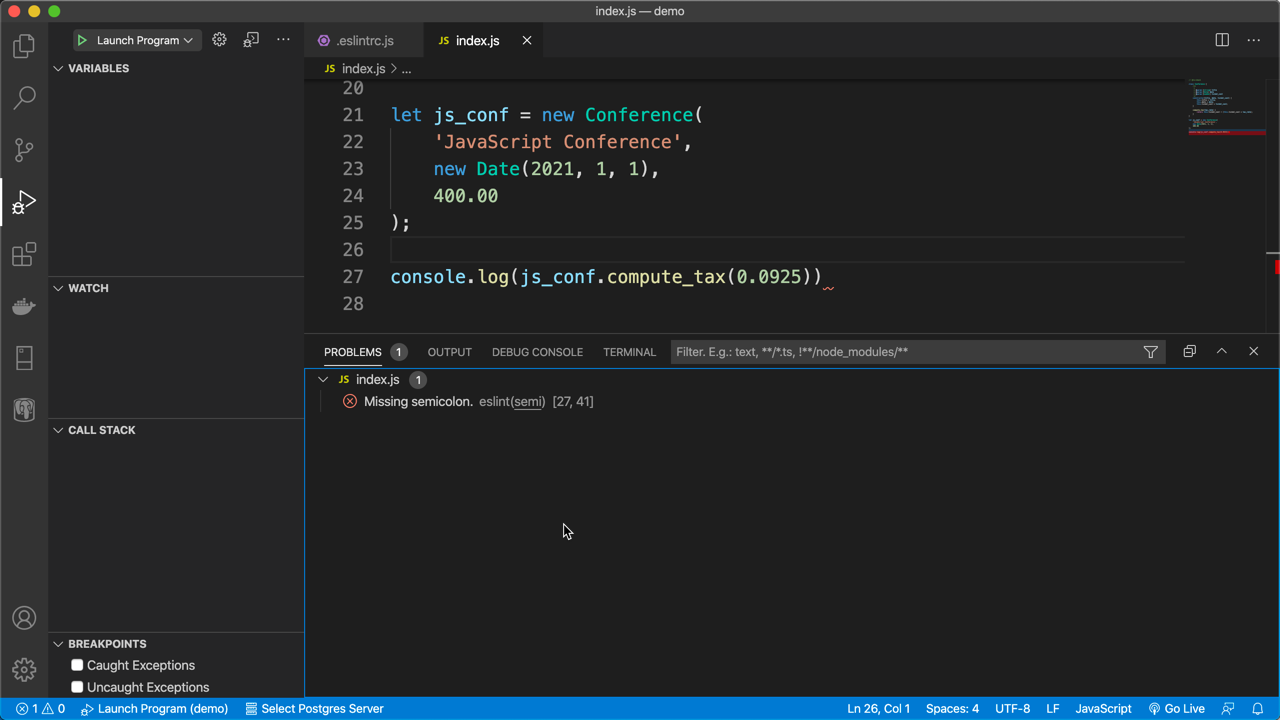This screenshot has height=720, width=1280.
Task: Switch to the .eslintrc.js tab
Action: point(365,41)
